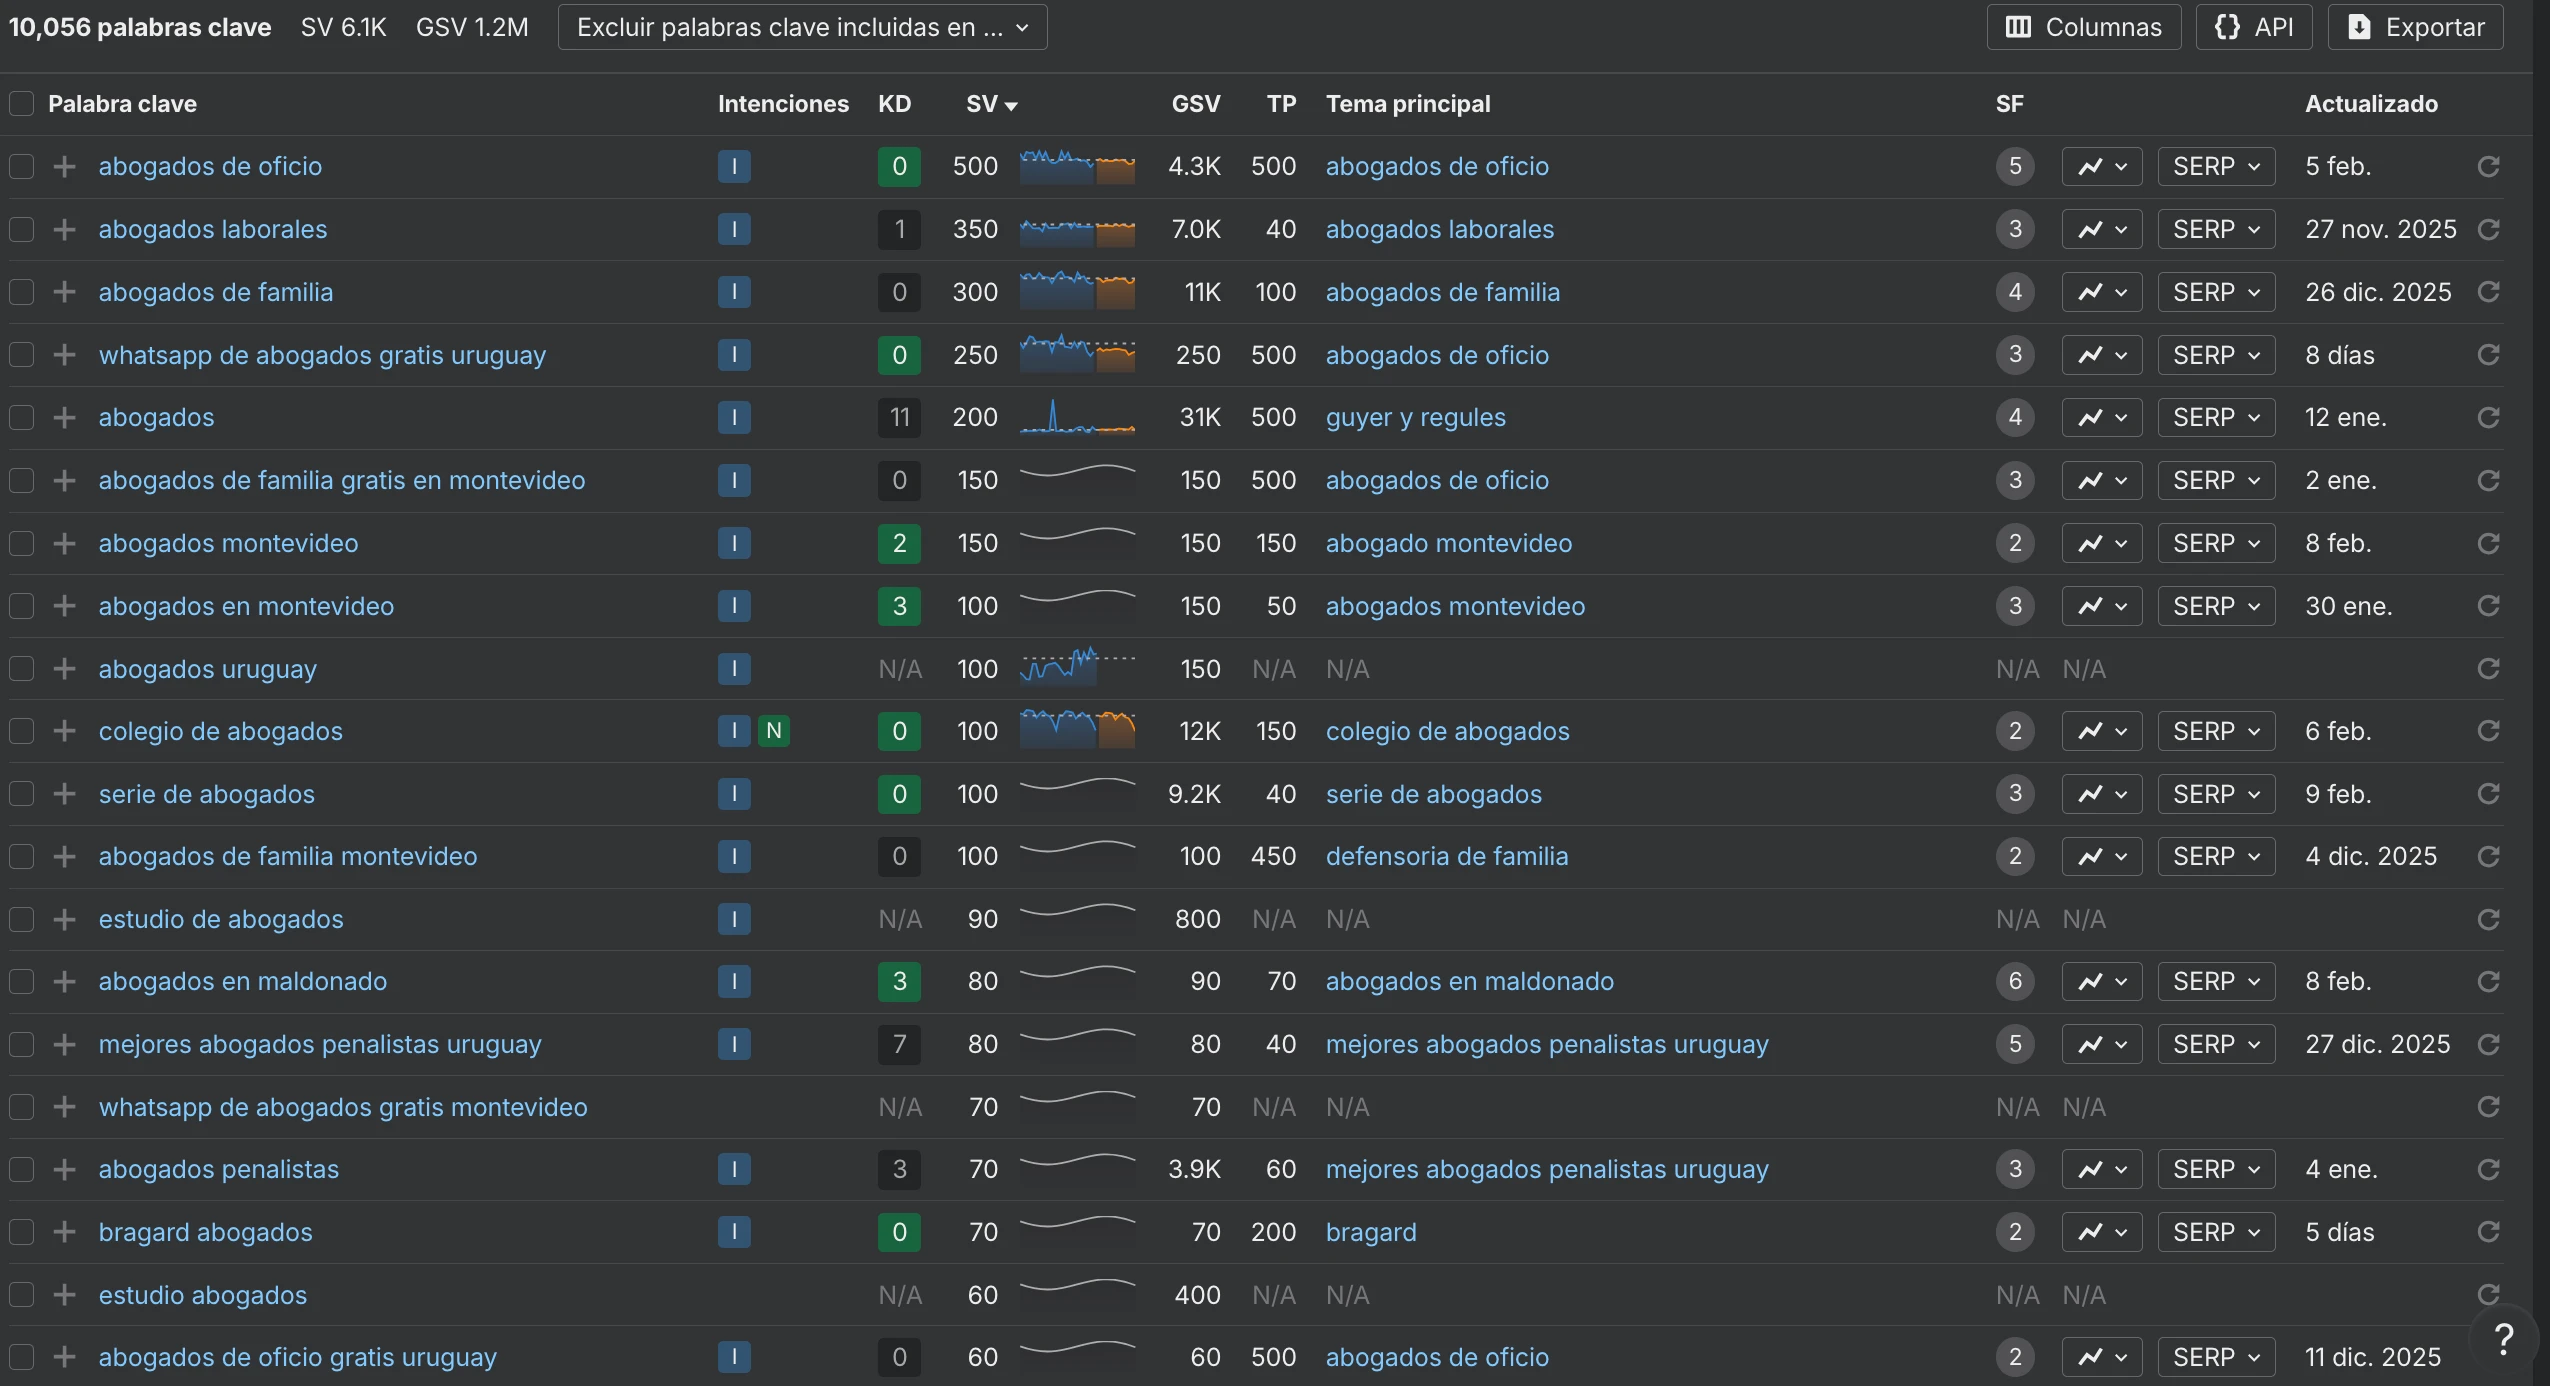Open trend dropdown for 'abogados en maldonado'
Screen dimensions: 2550x1386
tap(2102, 981)
